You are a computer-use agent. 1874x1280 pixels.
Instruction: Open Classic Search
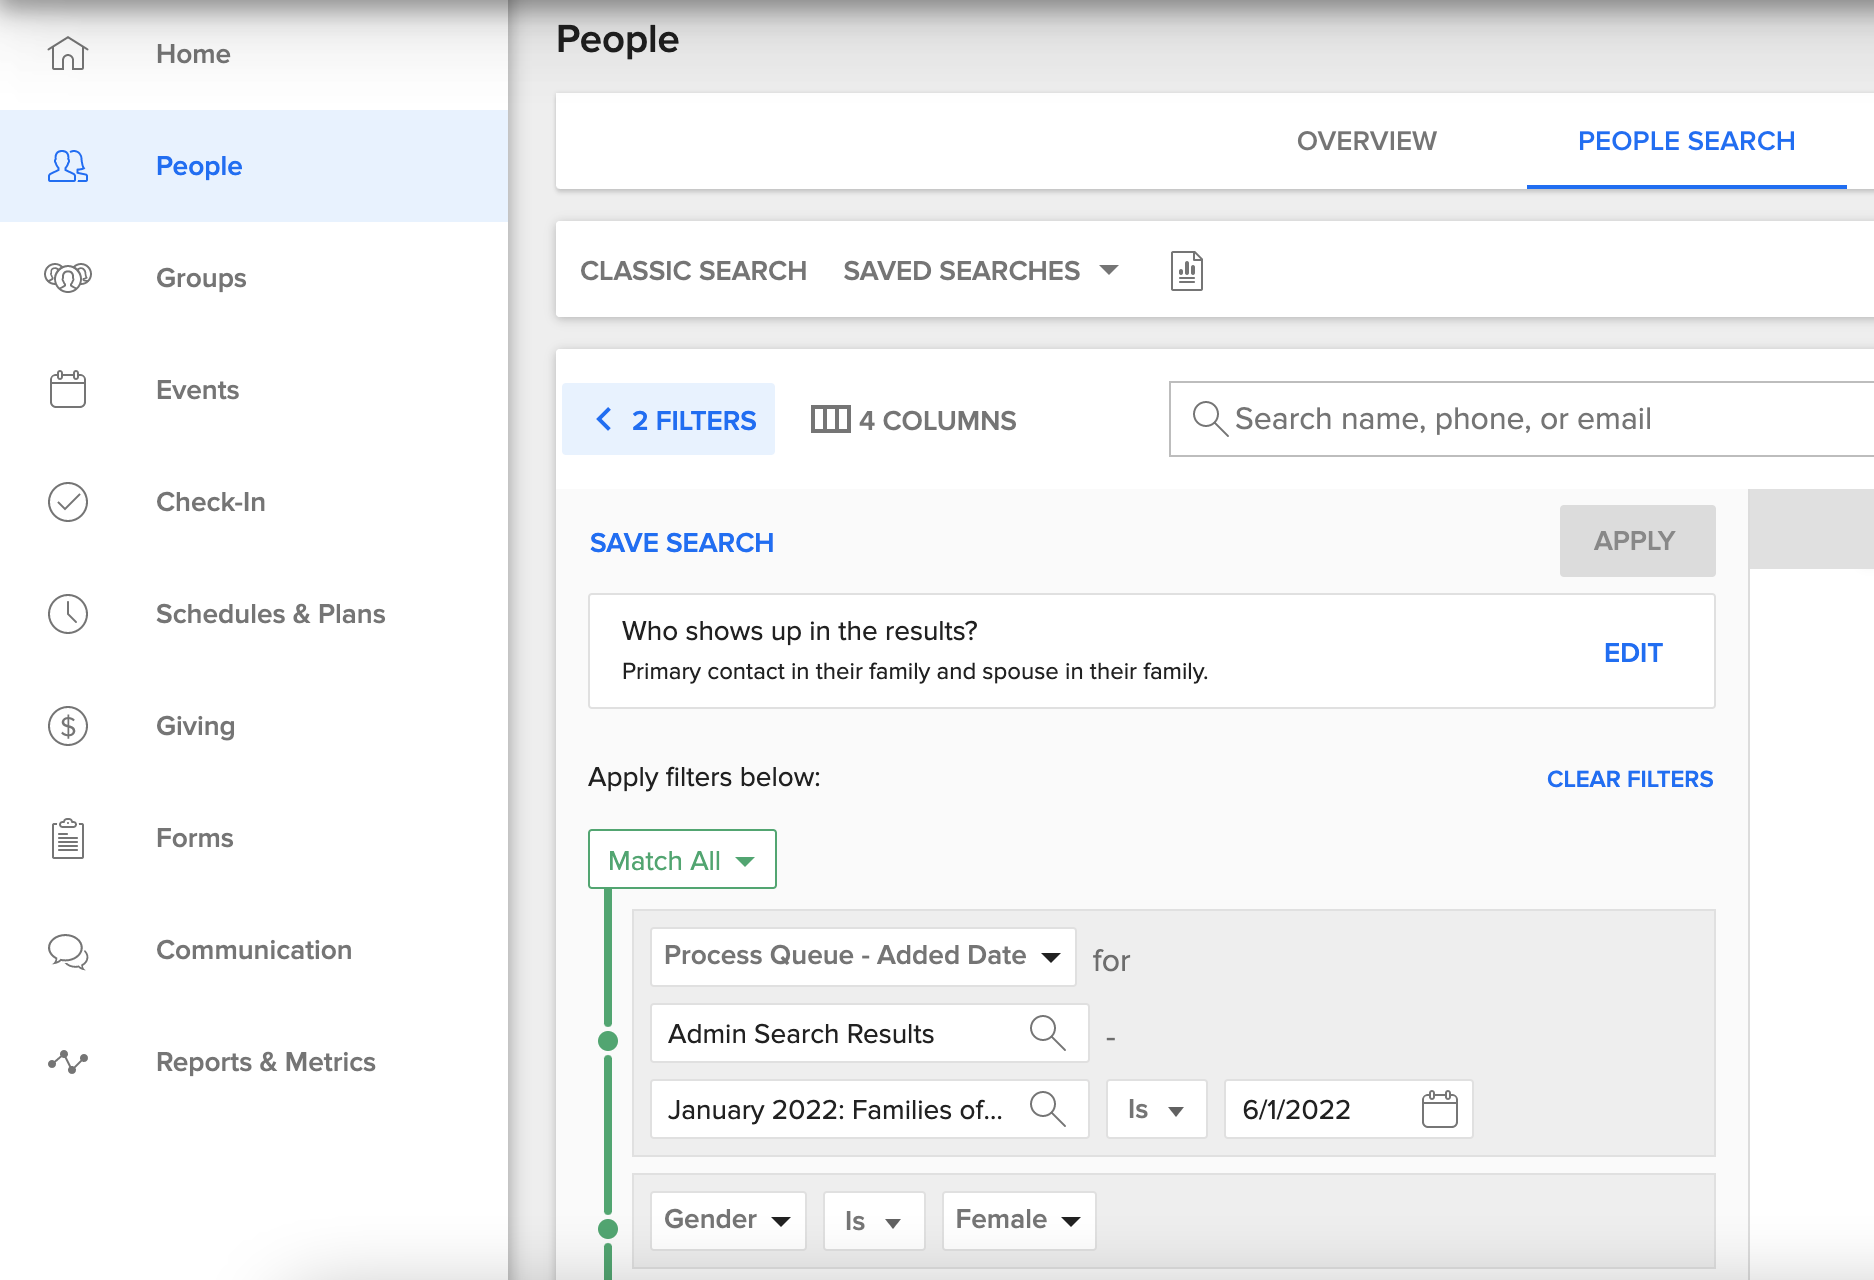(x=694, y=270)
